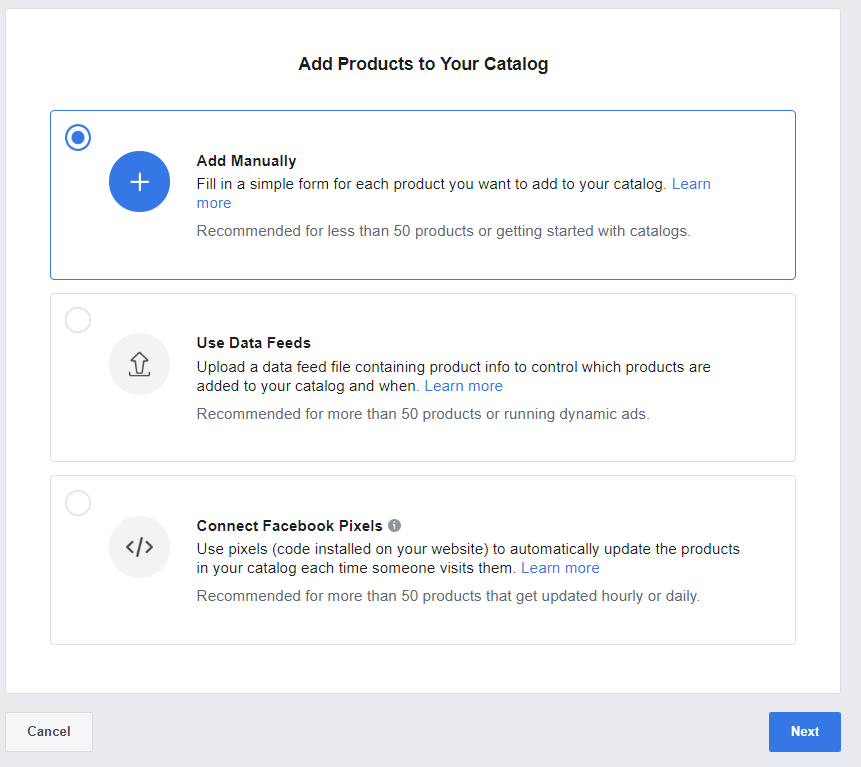Click the Use Data Feeds heading

254,343
